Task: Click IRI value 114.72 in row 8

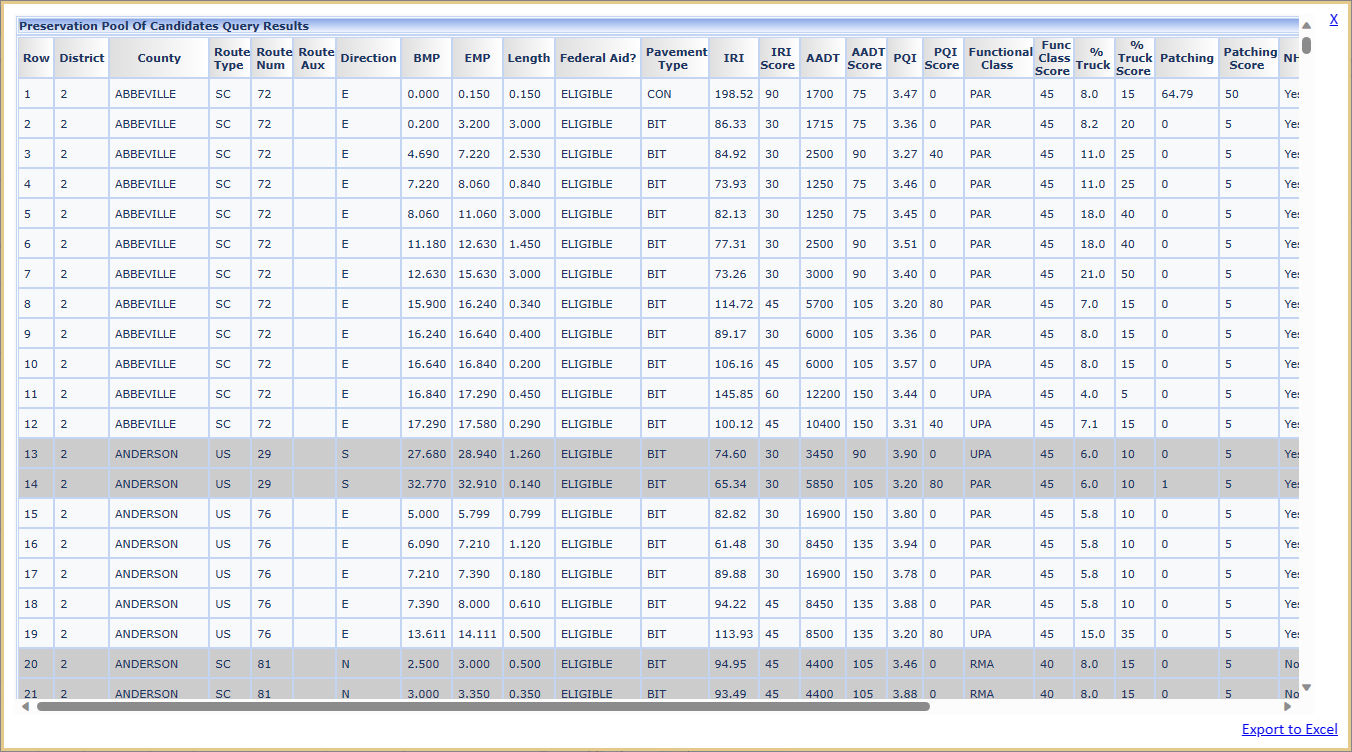Action: click(733, 304)
